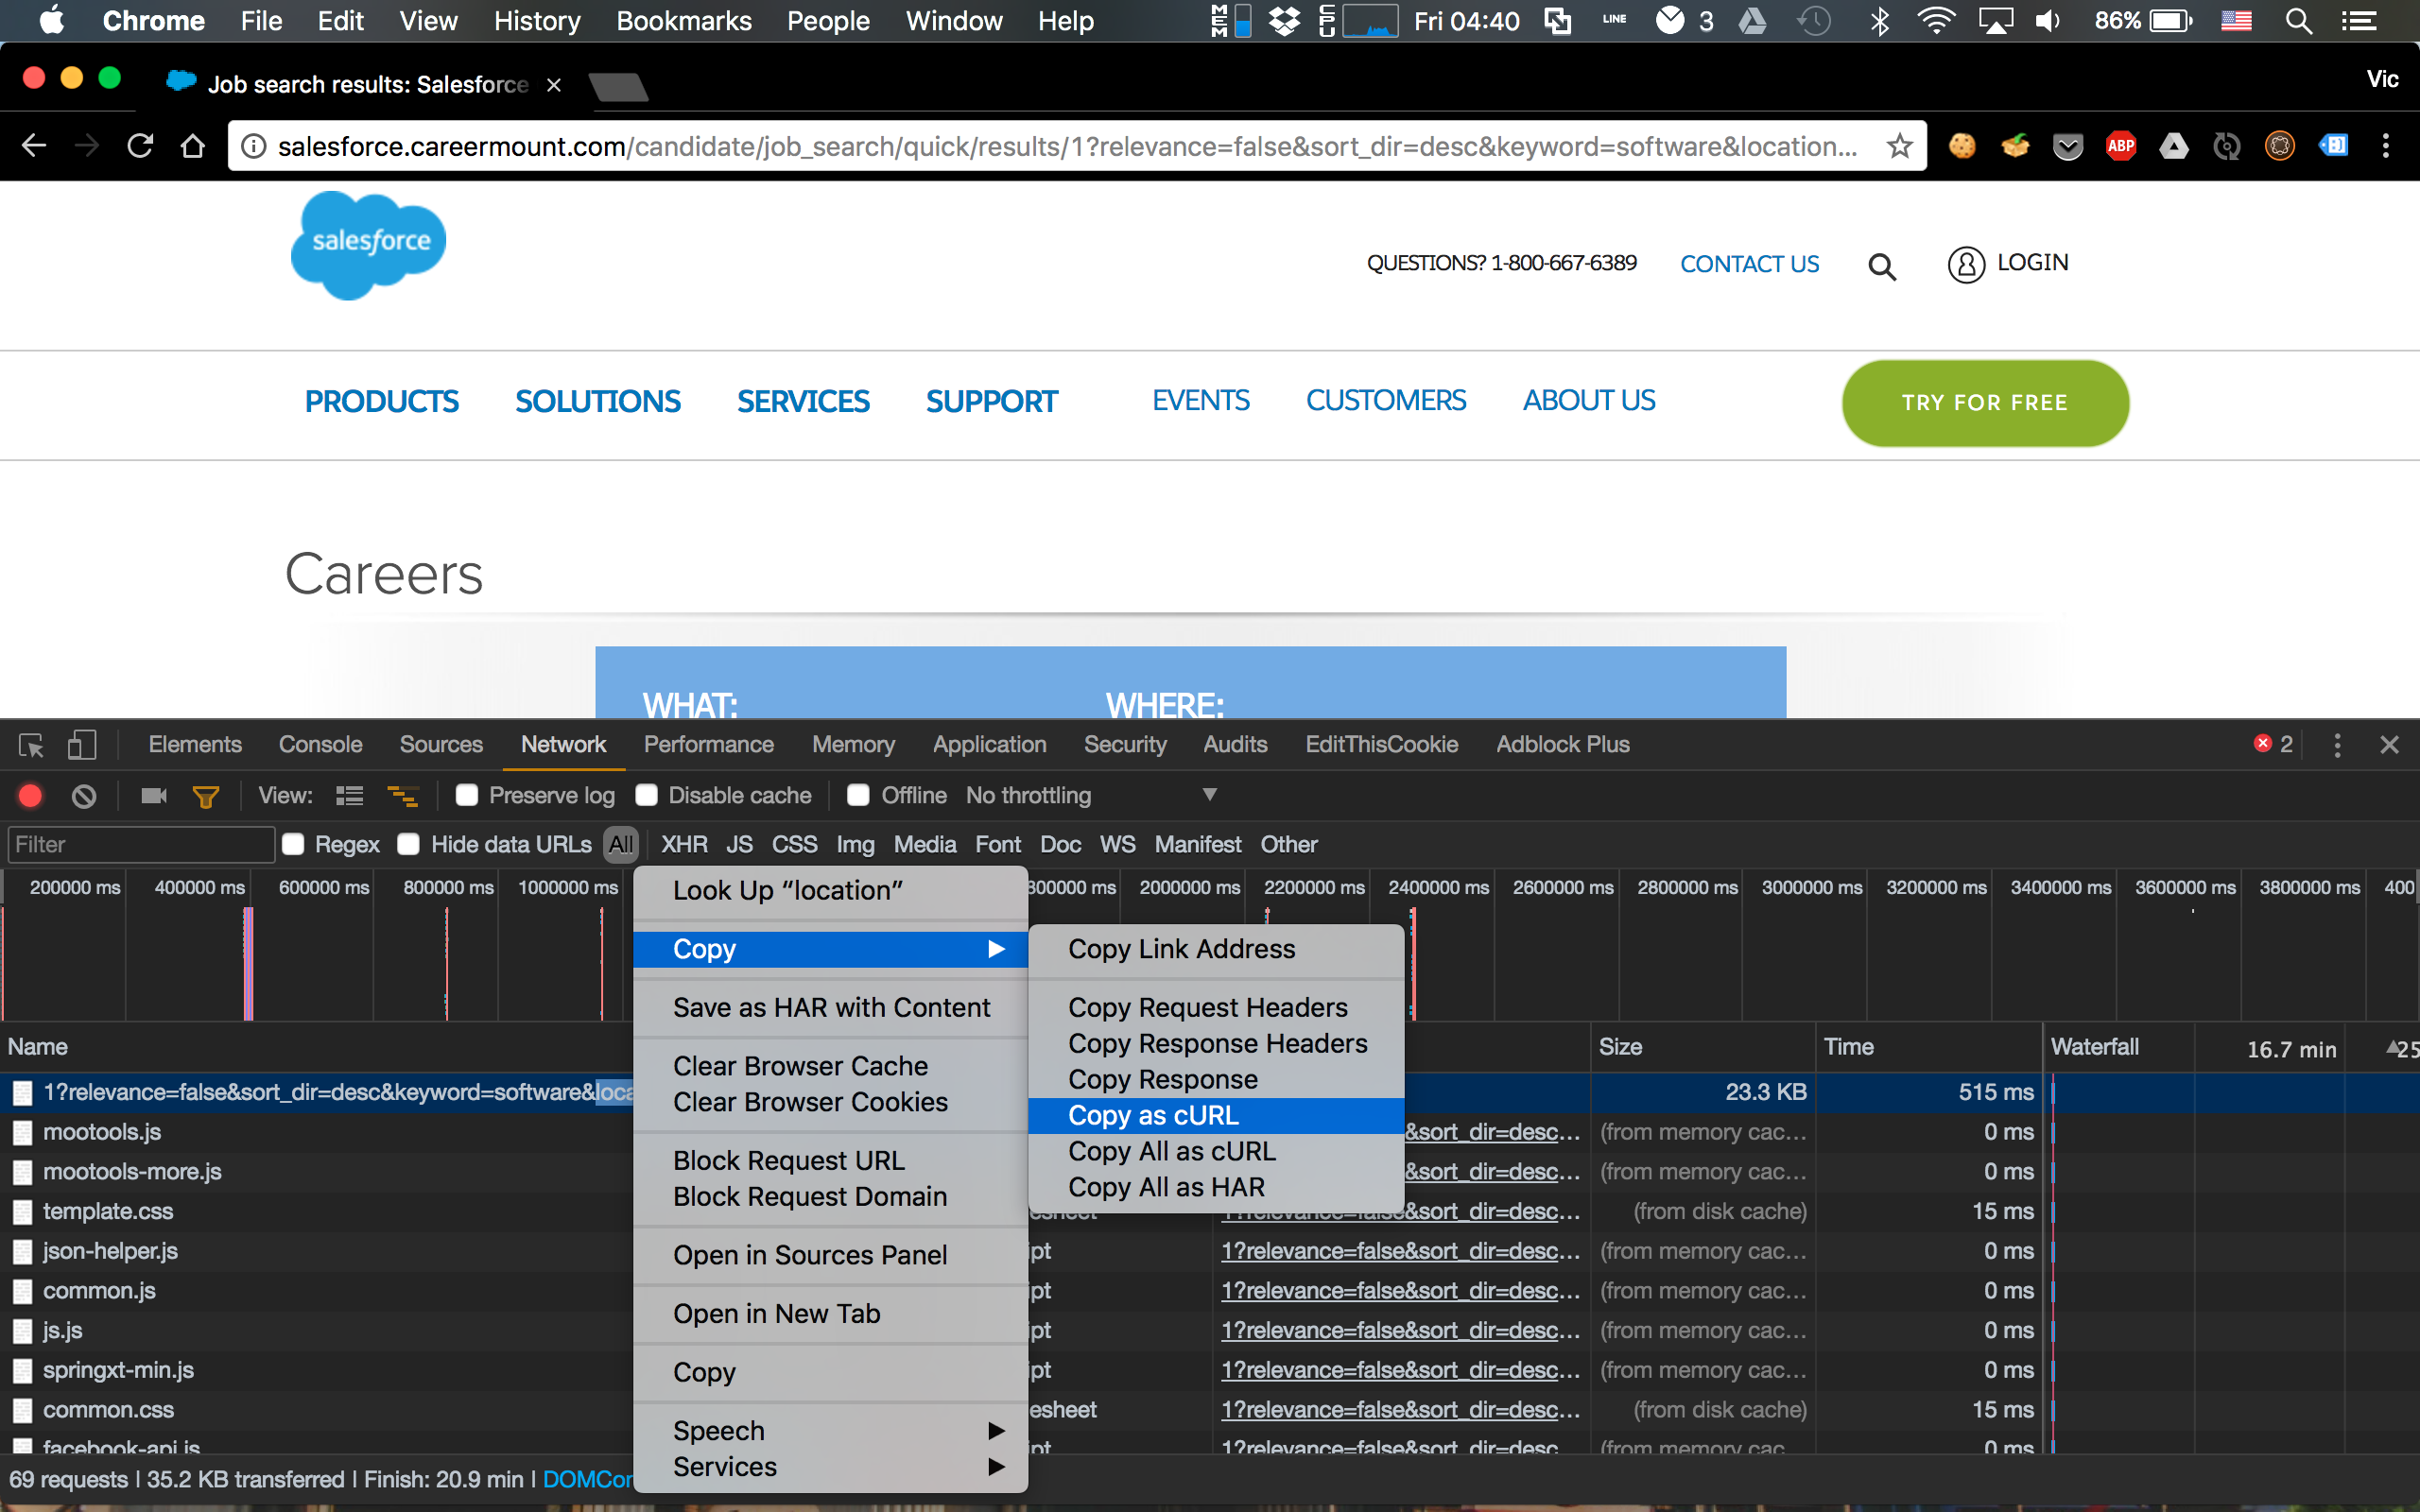Click the red error count indicator
Screen dimensions: 2420x1512
[x=2273, y=744]
